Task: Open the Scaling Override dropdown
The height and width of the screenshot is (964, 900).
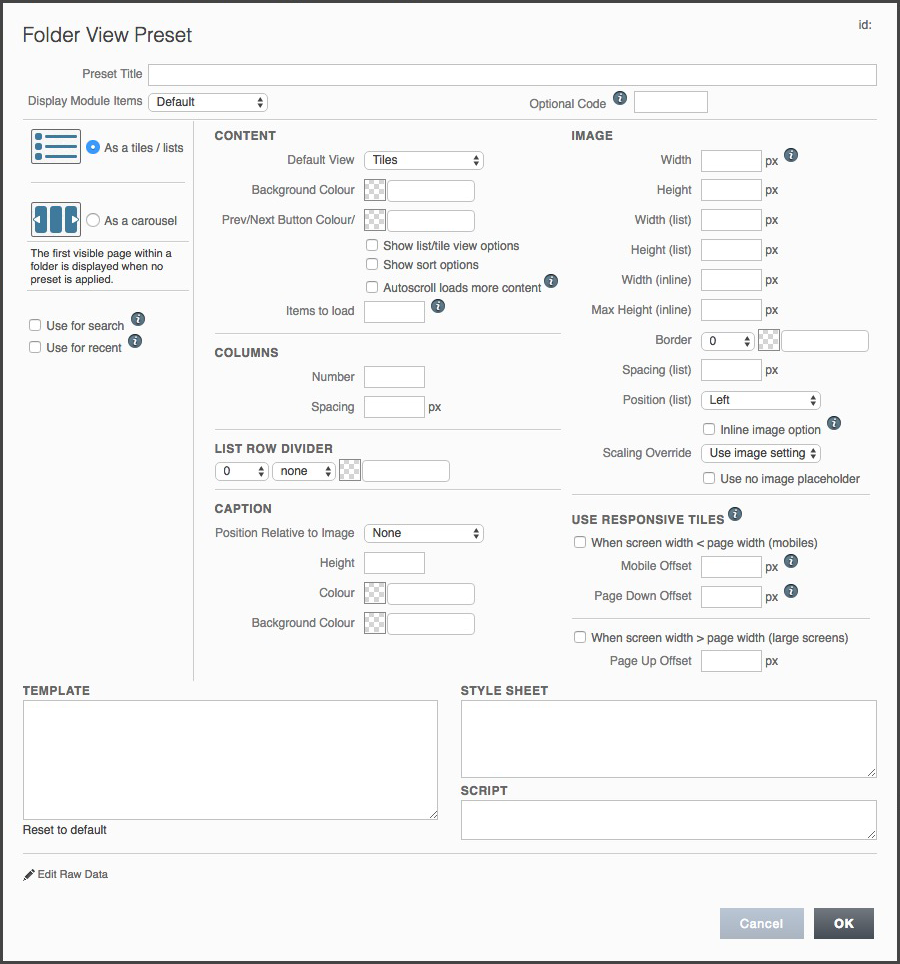Action: point(761,453)
